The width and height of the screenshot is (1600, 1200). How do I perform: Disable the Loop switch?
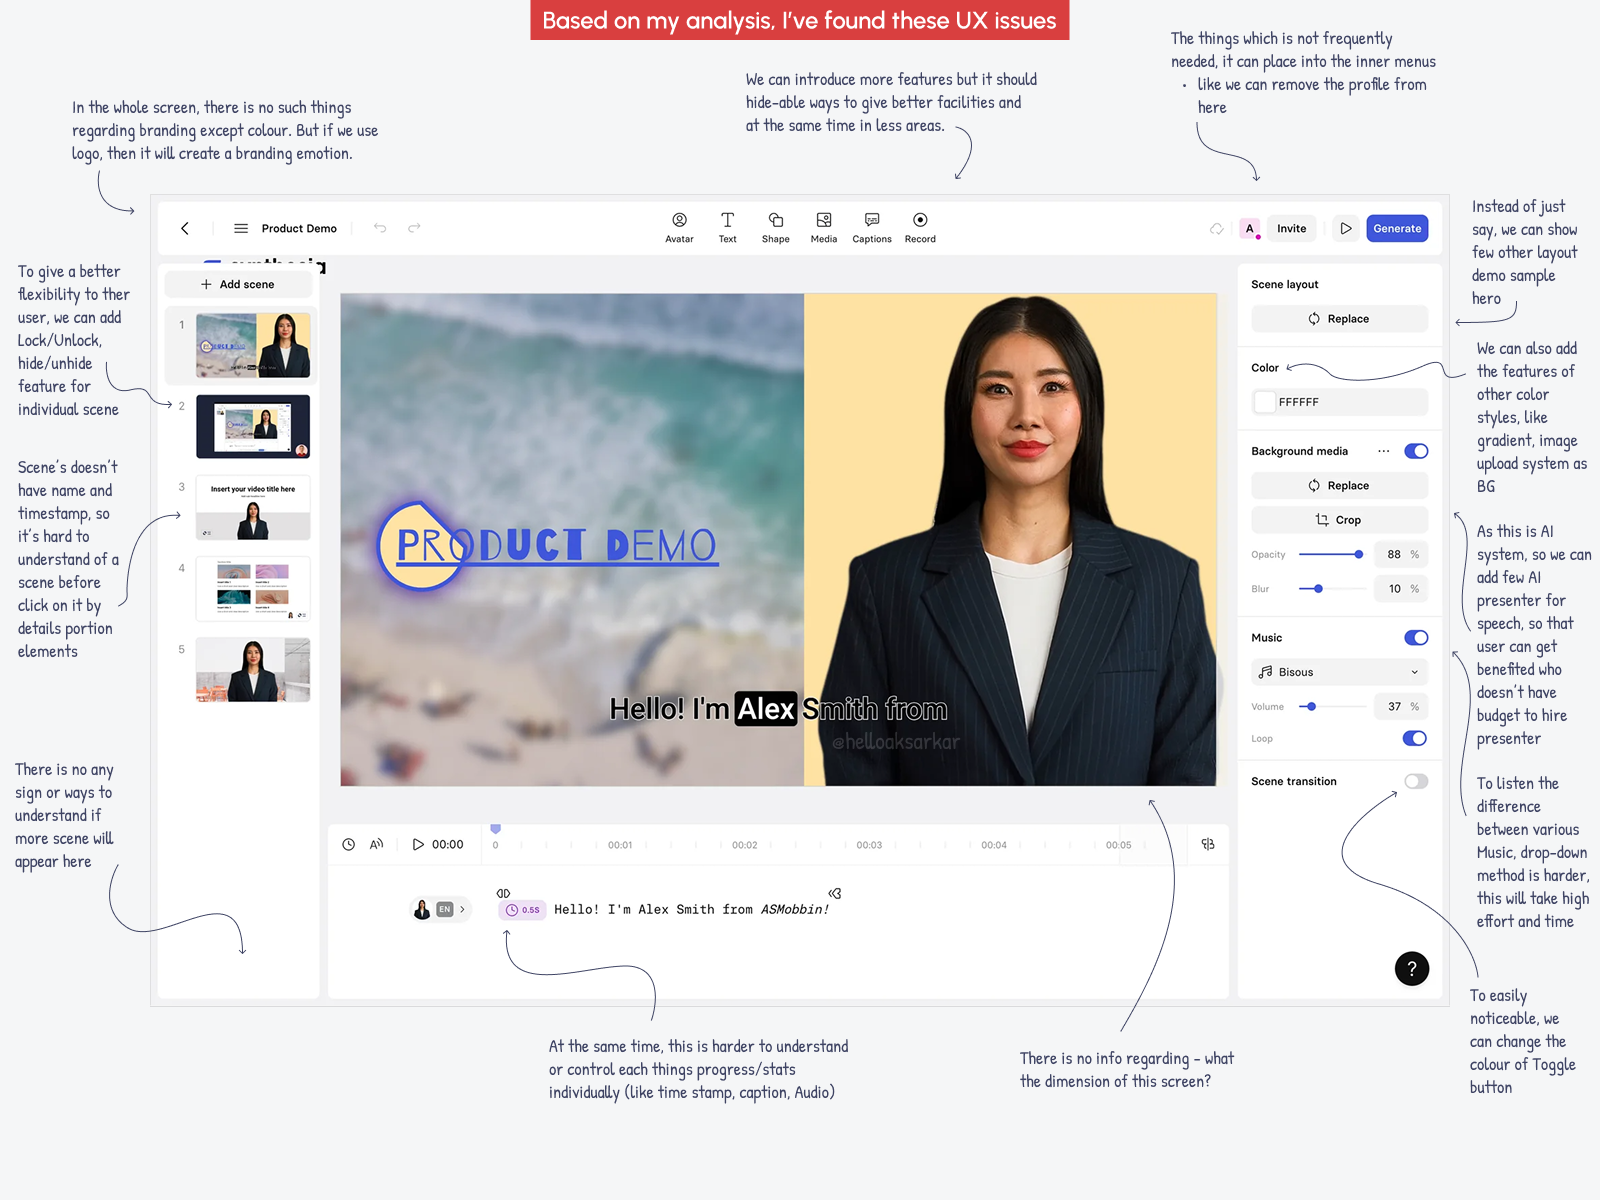[x=1416, y=738]
